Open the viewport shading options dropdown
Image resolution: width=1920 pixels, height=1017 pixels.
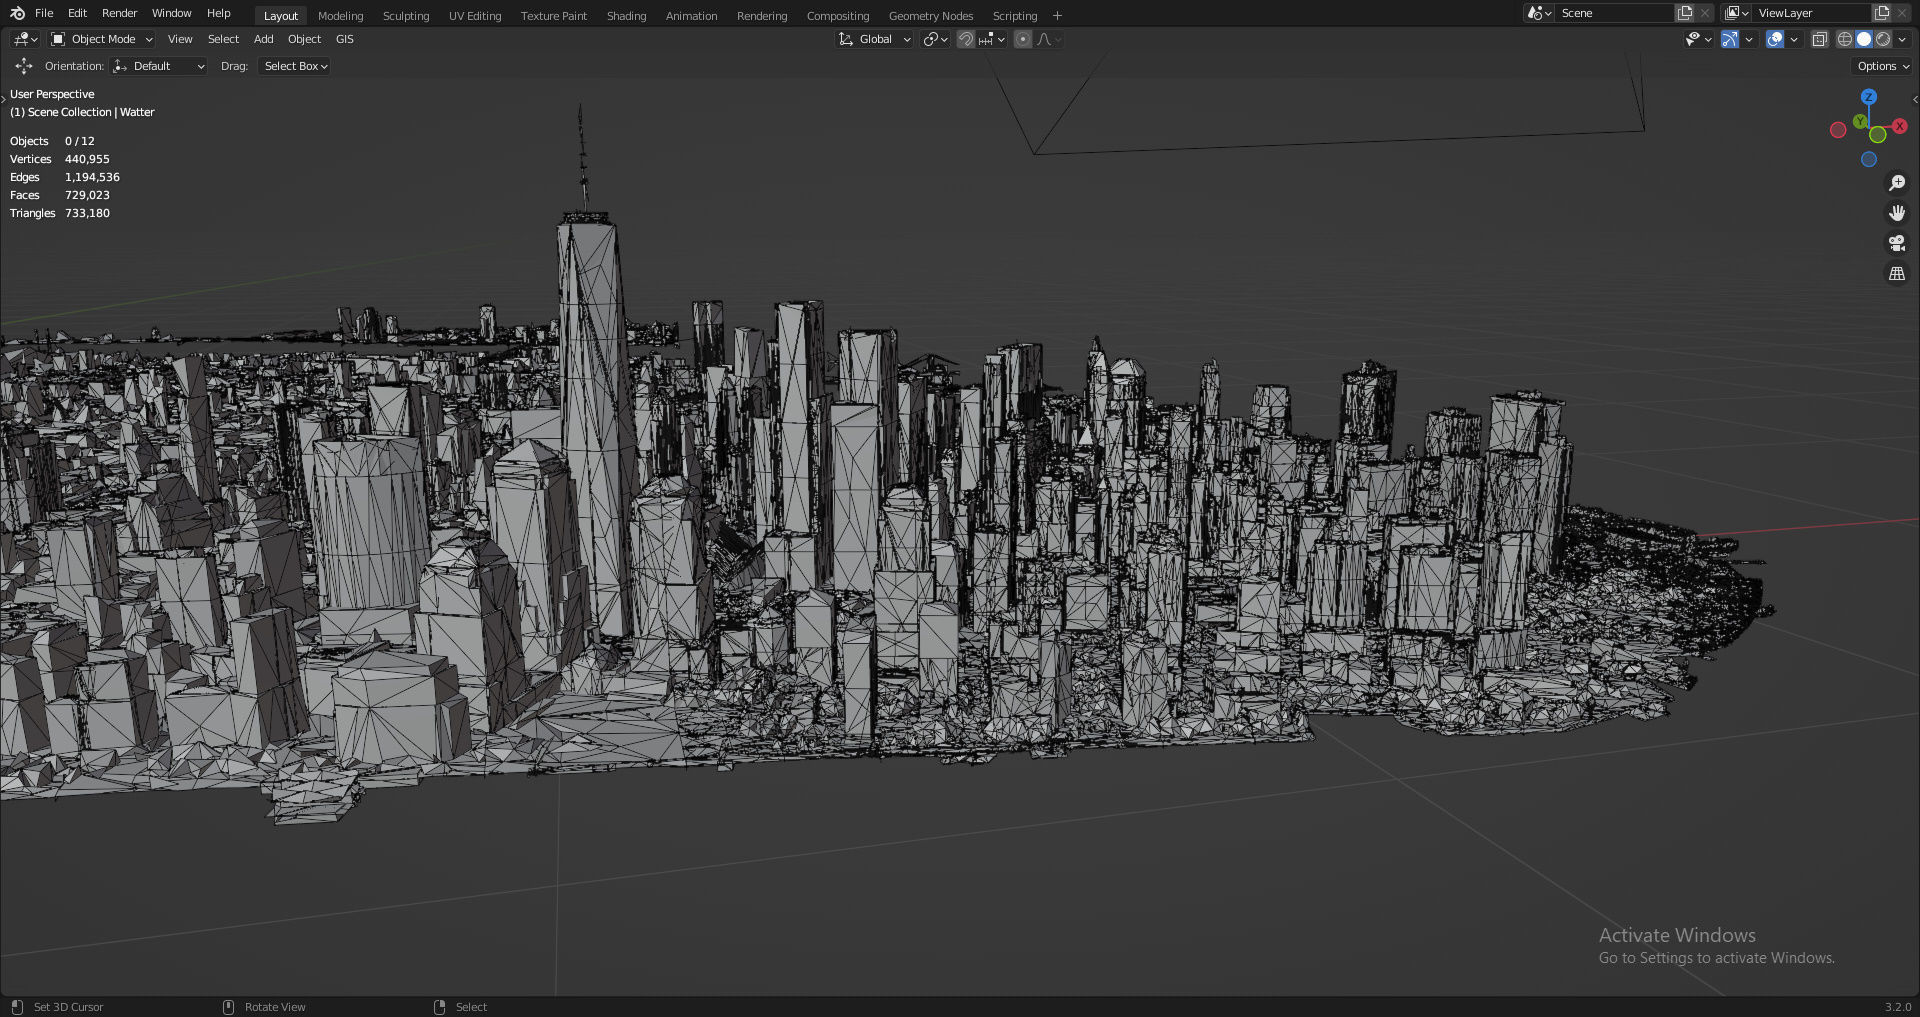(x=1902, y=39)
